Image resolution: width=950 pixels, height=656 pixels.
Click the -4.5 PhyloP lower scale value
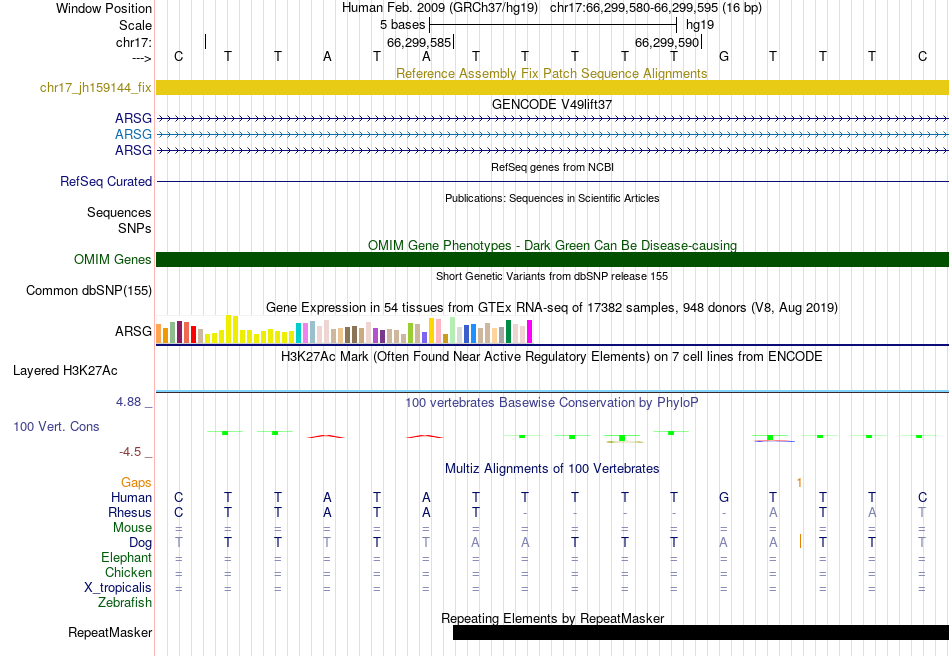point(130,452)
